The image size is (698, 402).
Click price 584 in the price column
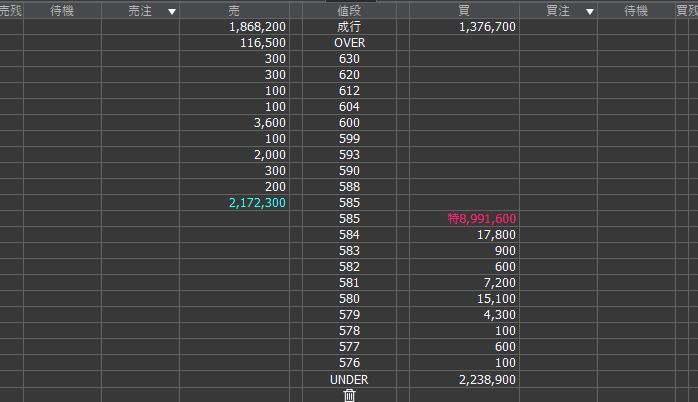click(x=349, y=235)
